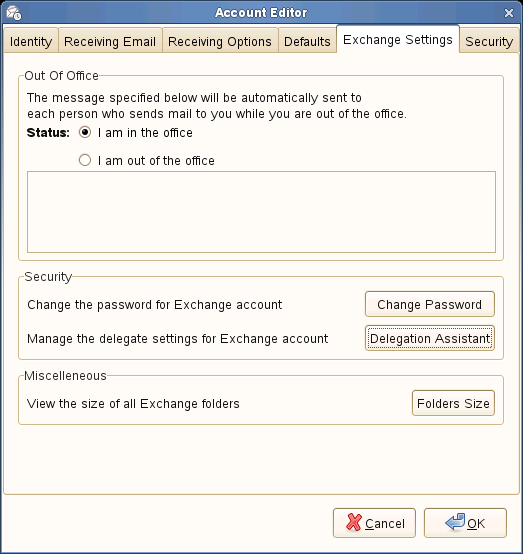Open the Delegation Assistant
Viewport: 523px width, 554px height.
click(x=430, y=338)
